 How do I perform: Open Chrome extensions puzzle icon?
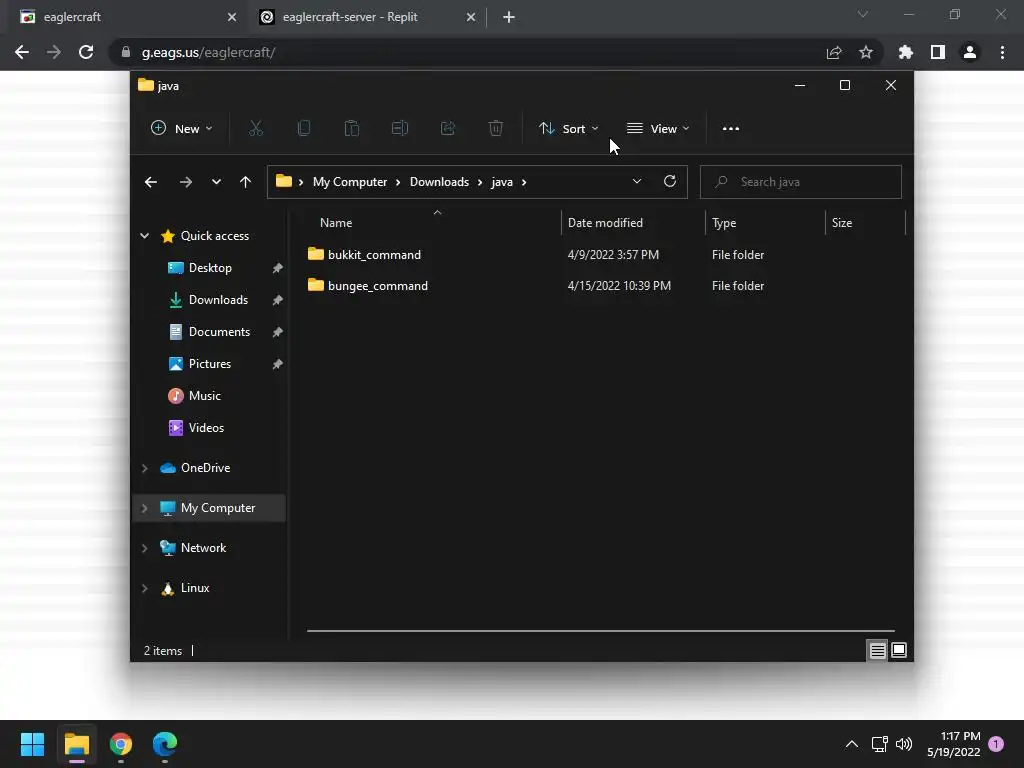[x=906, y=52]
